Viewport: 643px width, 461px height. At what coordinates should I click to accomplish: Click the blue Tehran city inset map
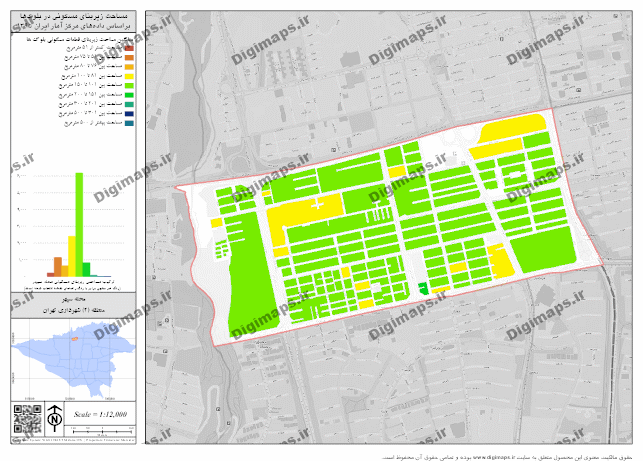73,360
